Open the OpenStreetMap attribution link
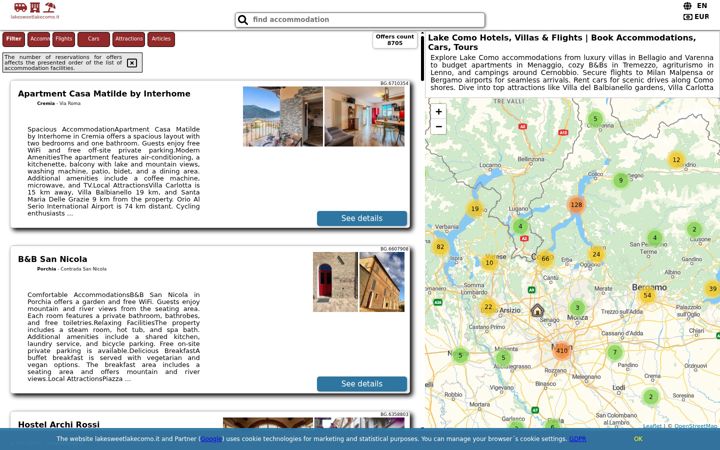Viewport: 720px width, 450px height. [x=695, y=426]
